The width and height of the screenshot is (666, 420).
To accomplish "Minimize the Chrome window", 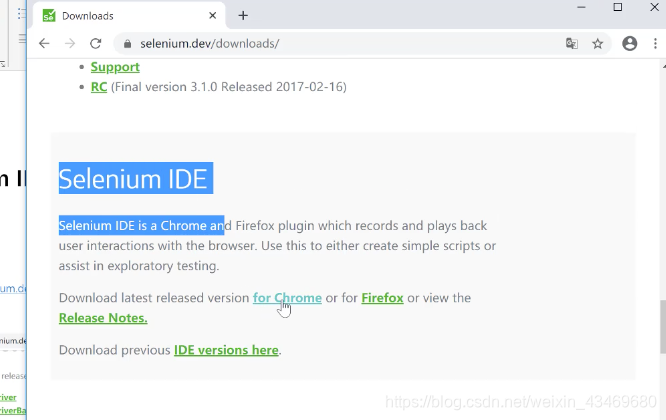I will 581,7.
